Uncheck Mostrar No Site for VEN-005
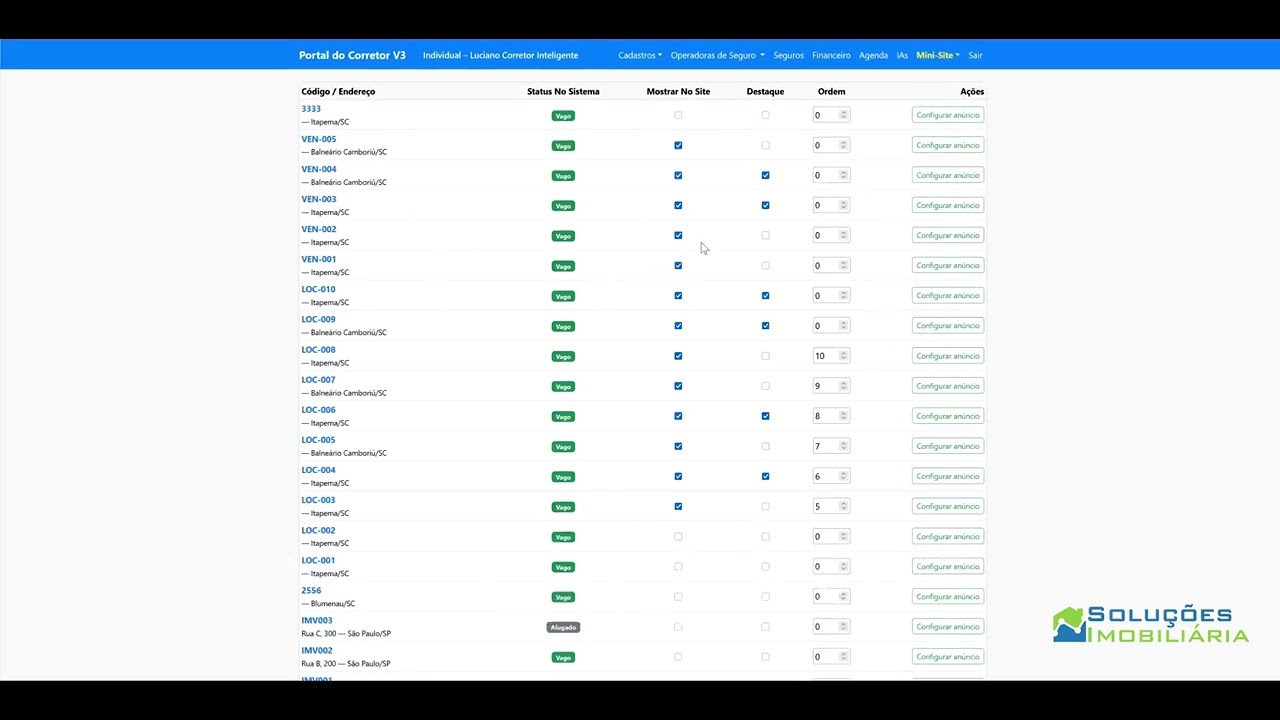This screenshot has height=720, width=1280. pos(678,145)
